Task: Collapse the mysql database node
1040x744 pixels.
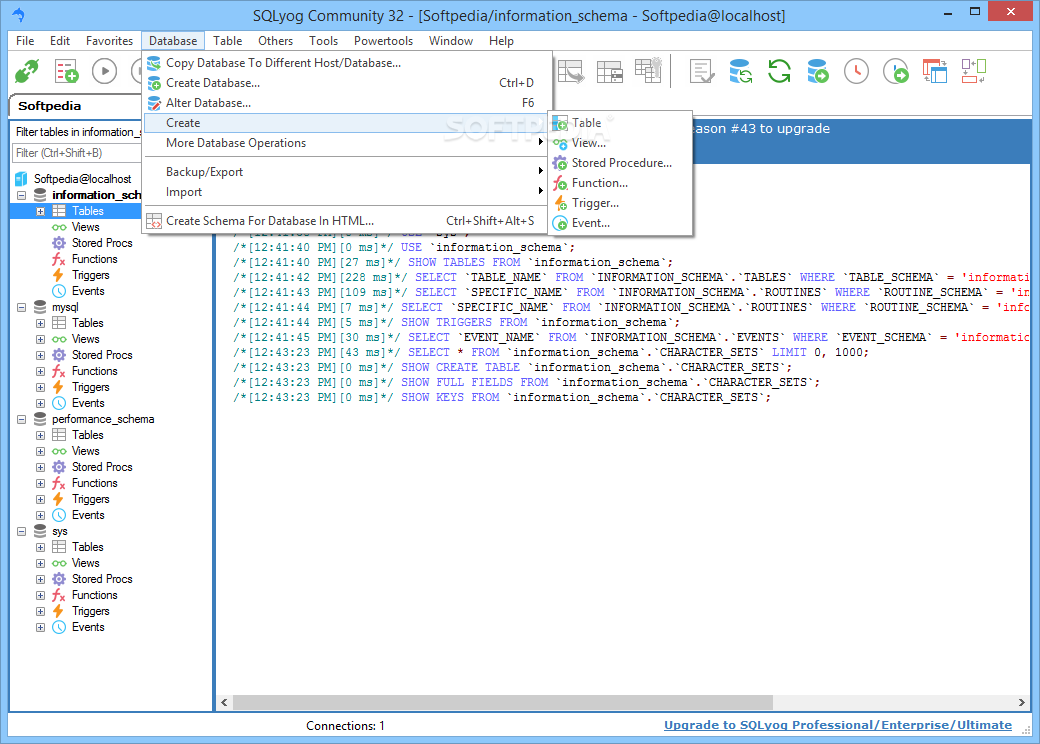Action: pos(22,308)
